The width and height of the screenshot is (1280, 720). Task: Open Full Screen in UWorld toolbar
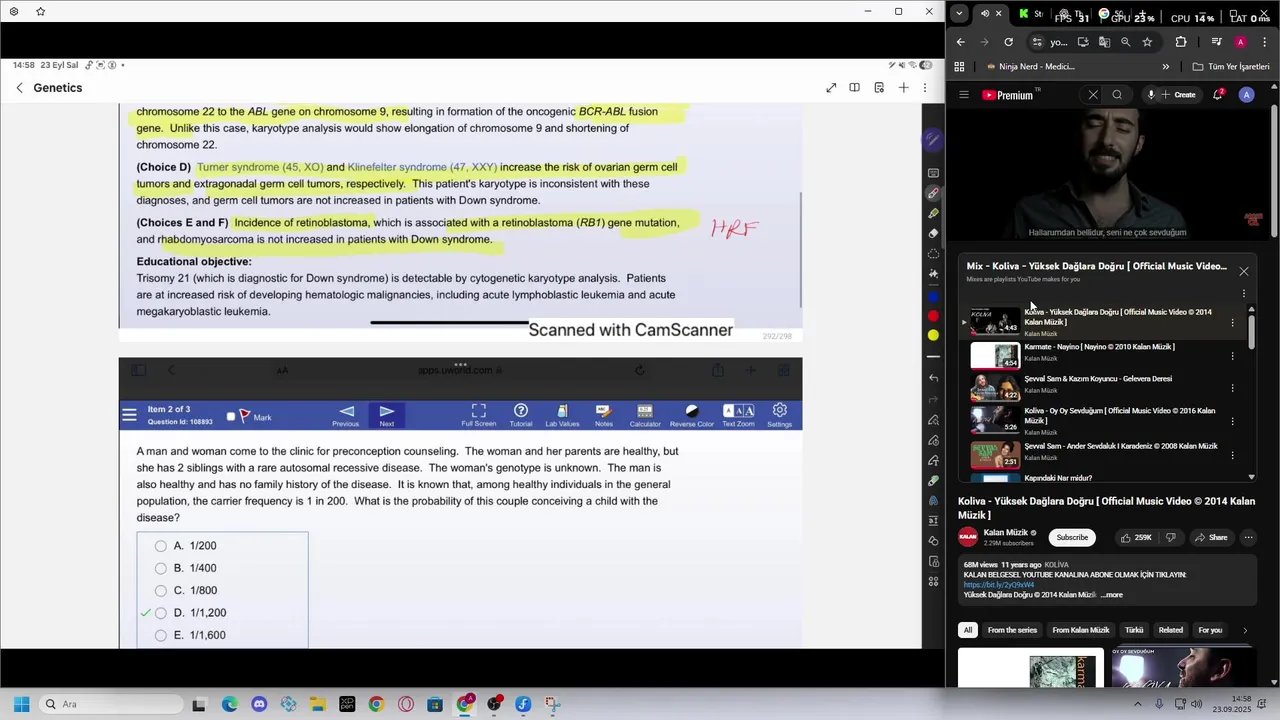(478, 416)
